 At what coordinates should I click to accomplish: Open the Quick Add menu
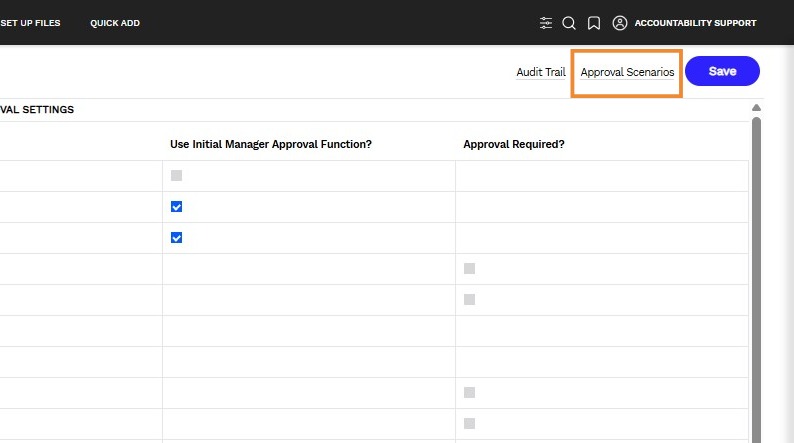click(x=115, y=23)
